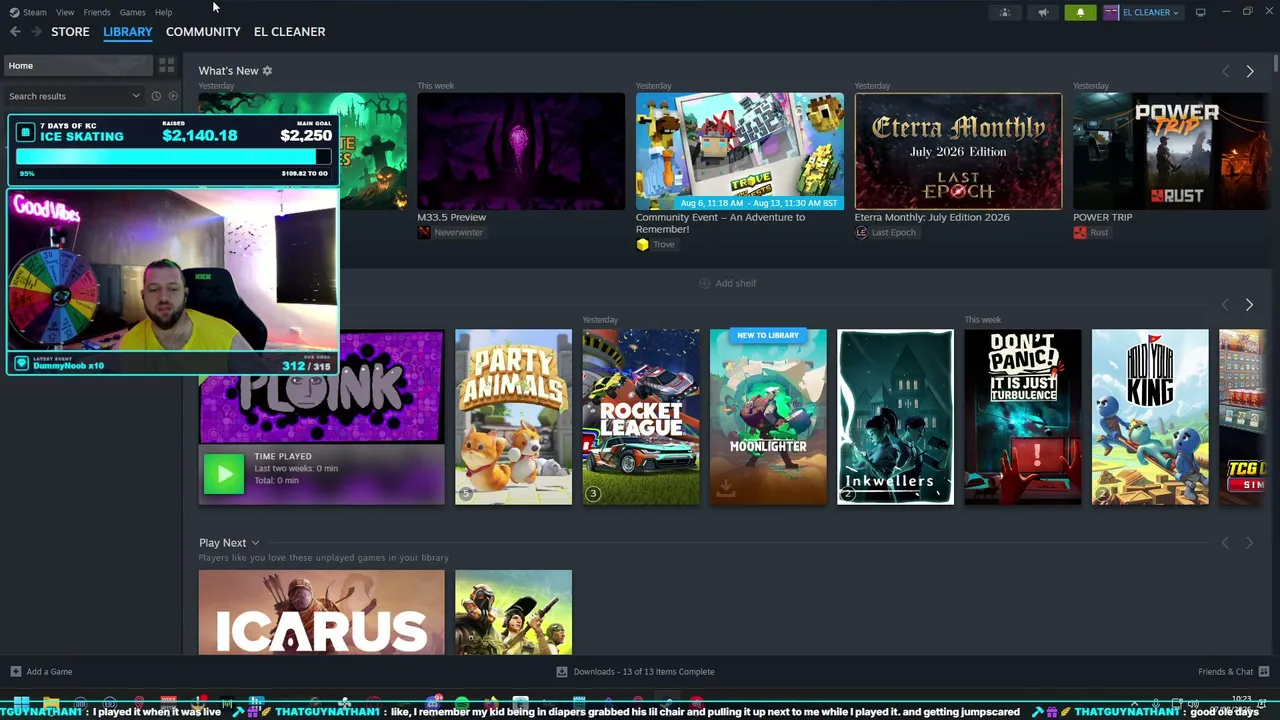
Task: Select the Moonlighter game cover
Action: [768, 417]
